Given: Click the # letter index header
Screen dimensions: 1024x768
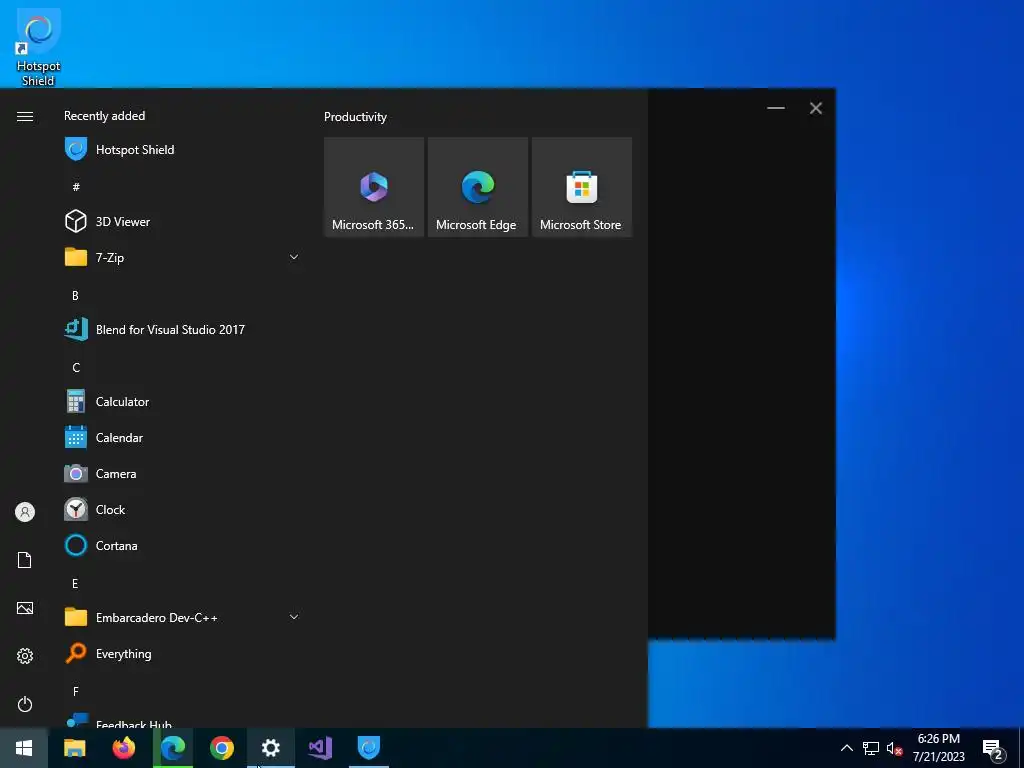Looking at the screenshot, I should coord(76,187).
